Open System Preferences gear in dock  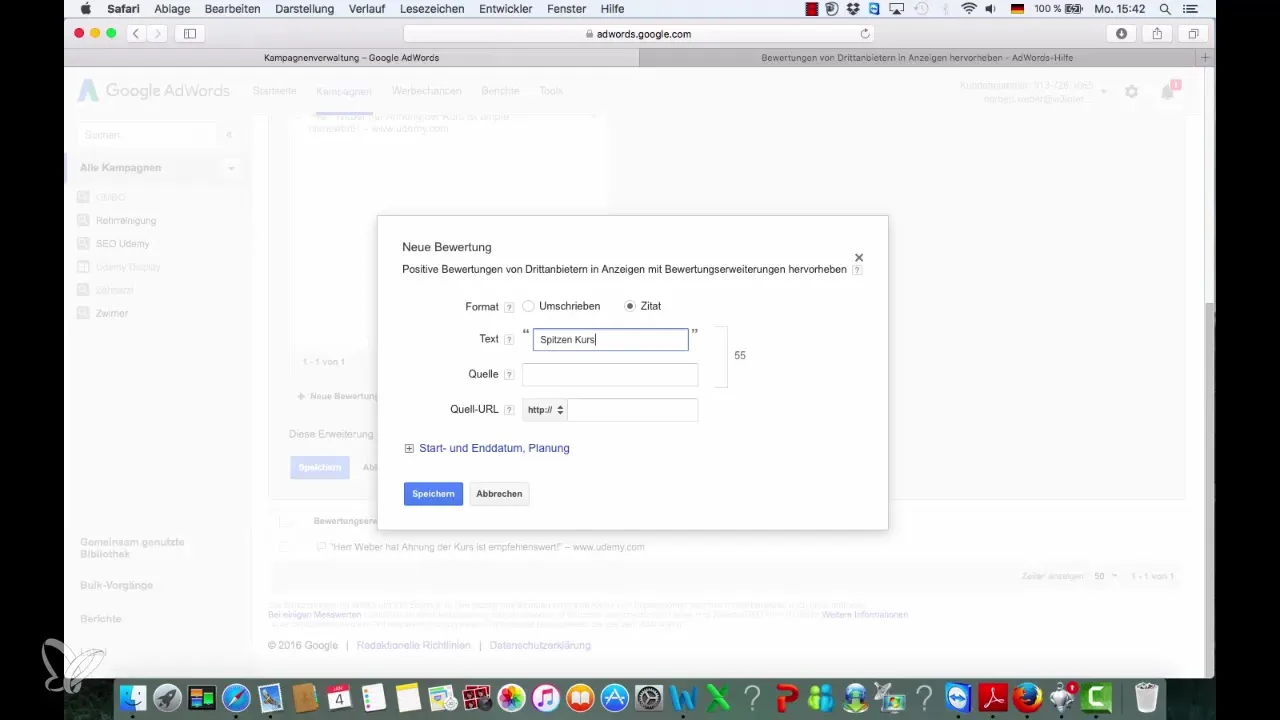tap(649, 697)
